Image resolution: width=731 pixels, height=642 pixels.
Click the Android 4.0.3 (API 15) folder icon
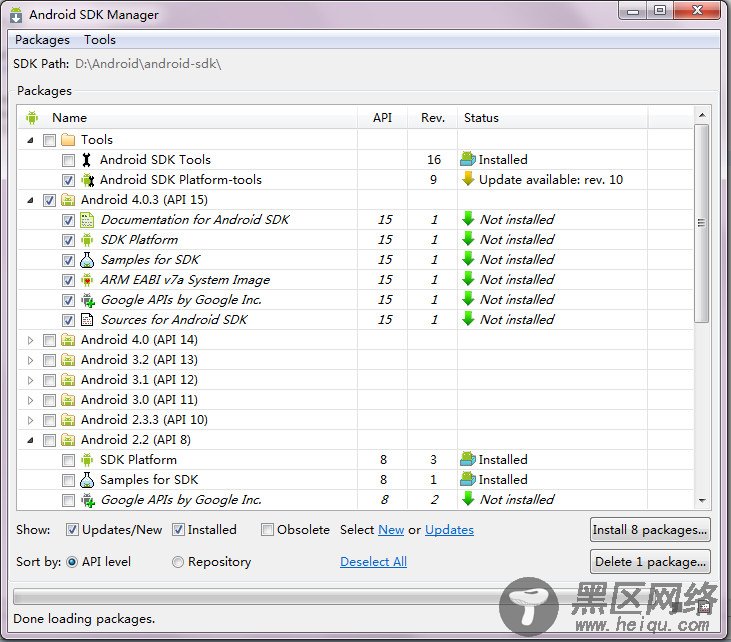click(68, 200)
